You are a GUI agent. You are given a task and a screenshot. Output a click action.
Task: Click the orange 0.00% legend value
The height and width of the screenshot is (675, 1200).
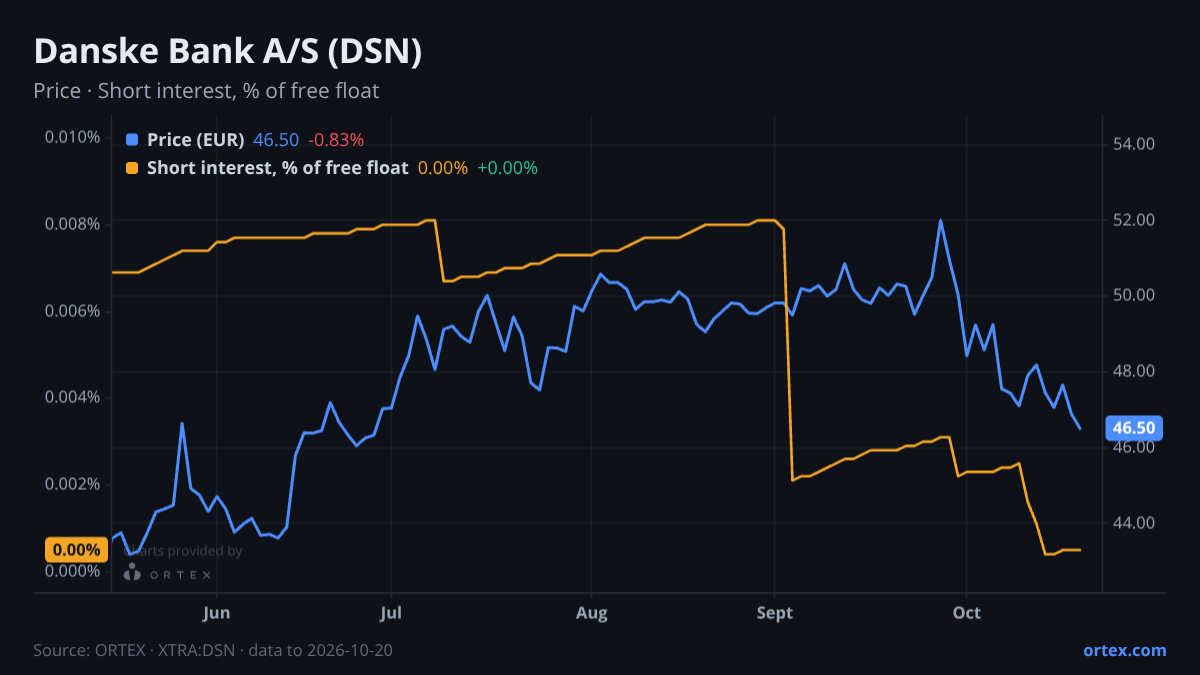(443, 168)
